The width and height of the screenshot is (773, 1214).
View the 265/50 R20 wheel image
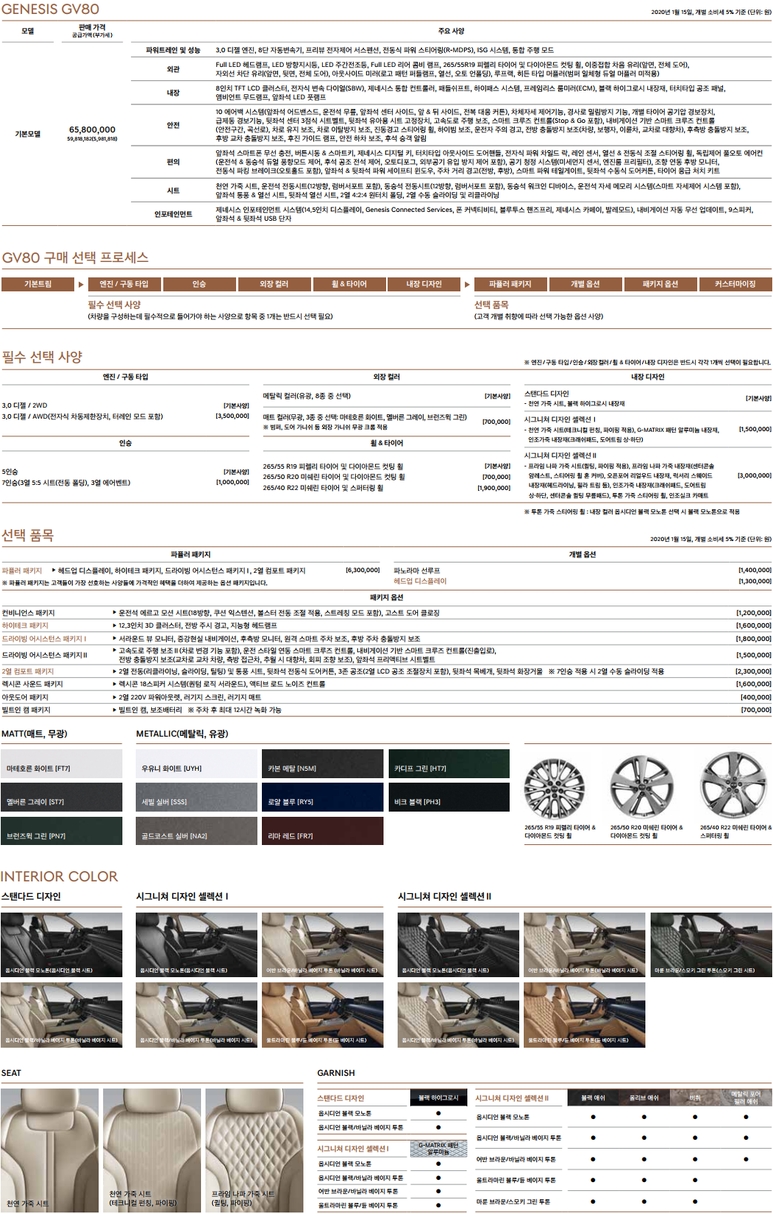(x=644, y=786)
